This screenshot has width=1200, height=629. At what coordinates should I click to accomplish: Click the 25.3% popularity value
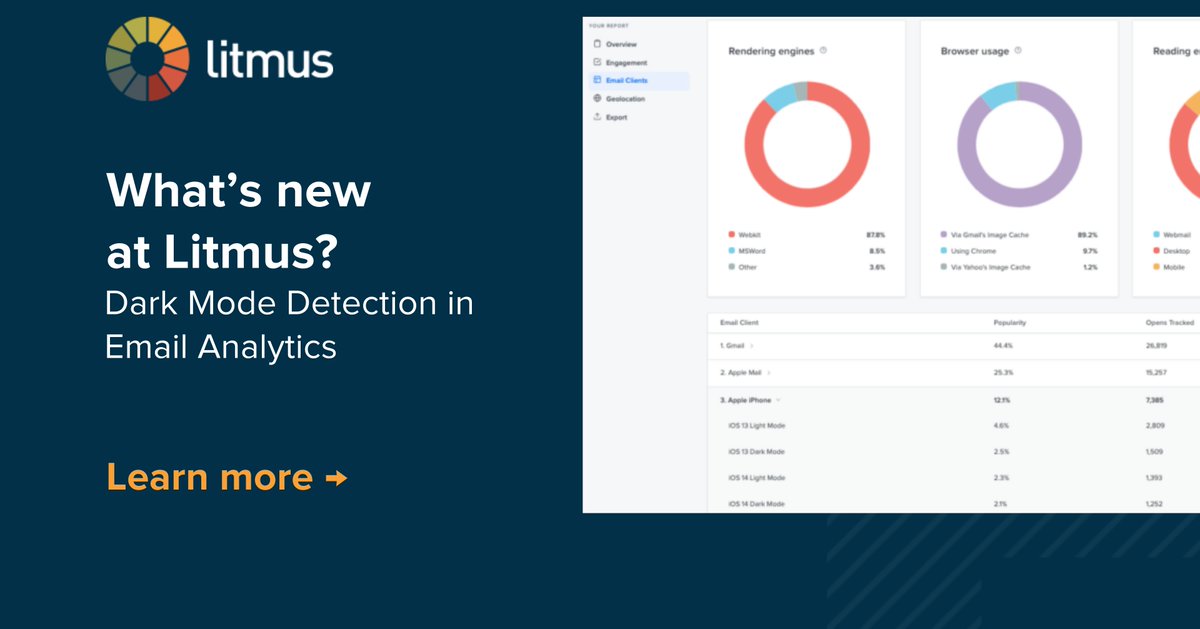(1003, 373)
